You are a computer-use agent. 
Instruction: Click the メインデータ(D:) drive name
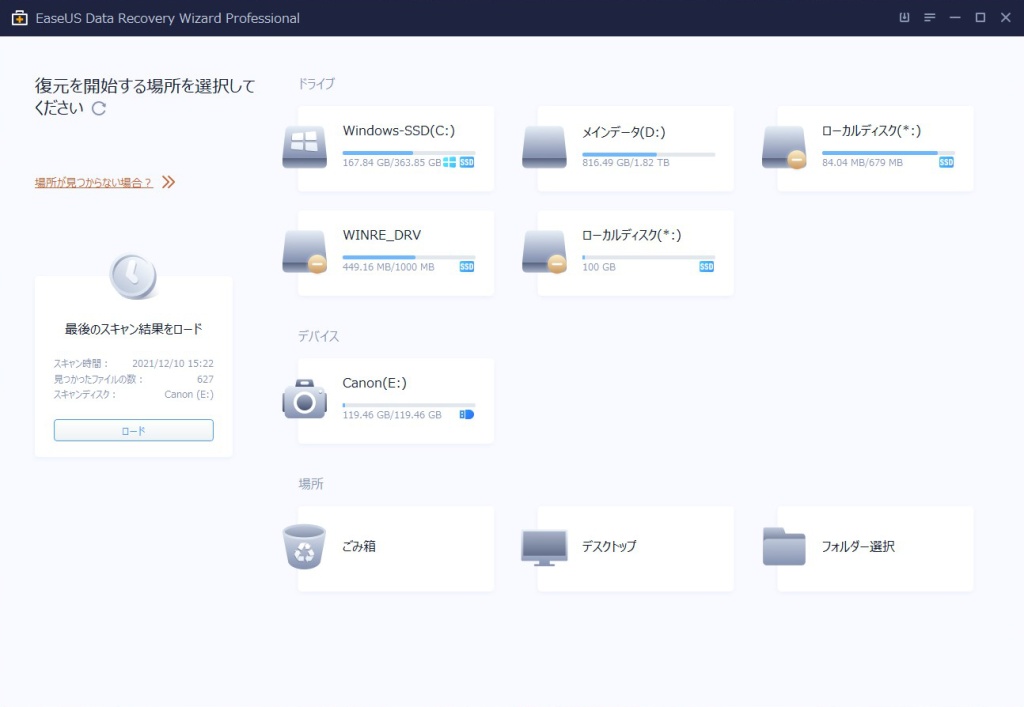[x=624, y=132]
